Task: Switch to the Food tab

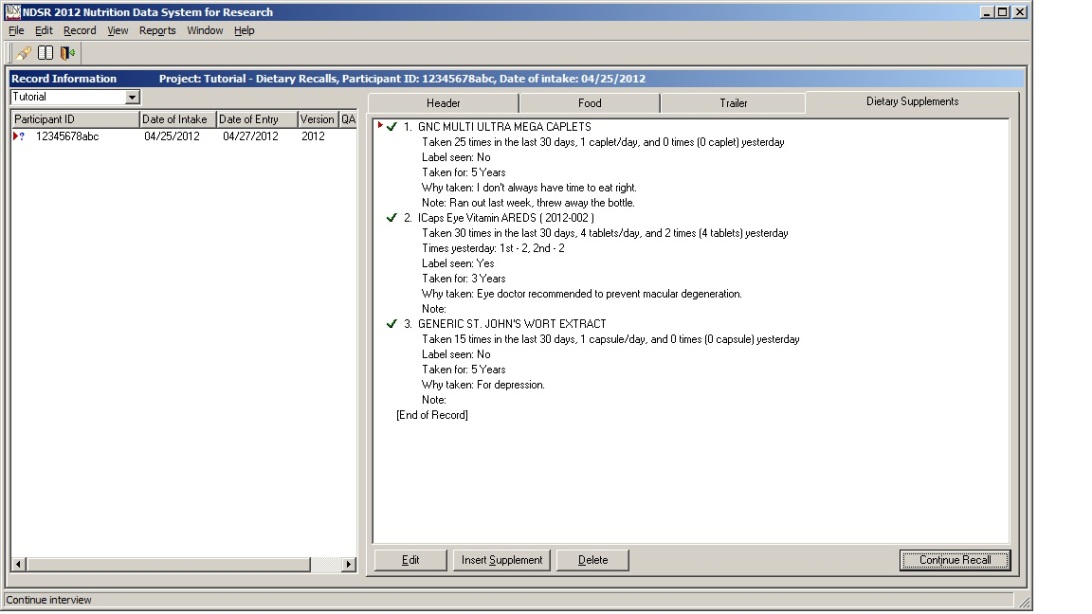Action: 589,103
